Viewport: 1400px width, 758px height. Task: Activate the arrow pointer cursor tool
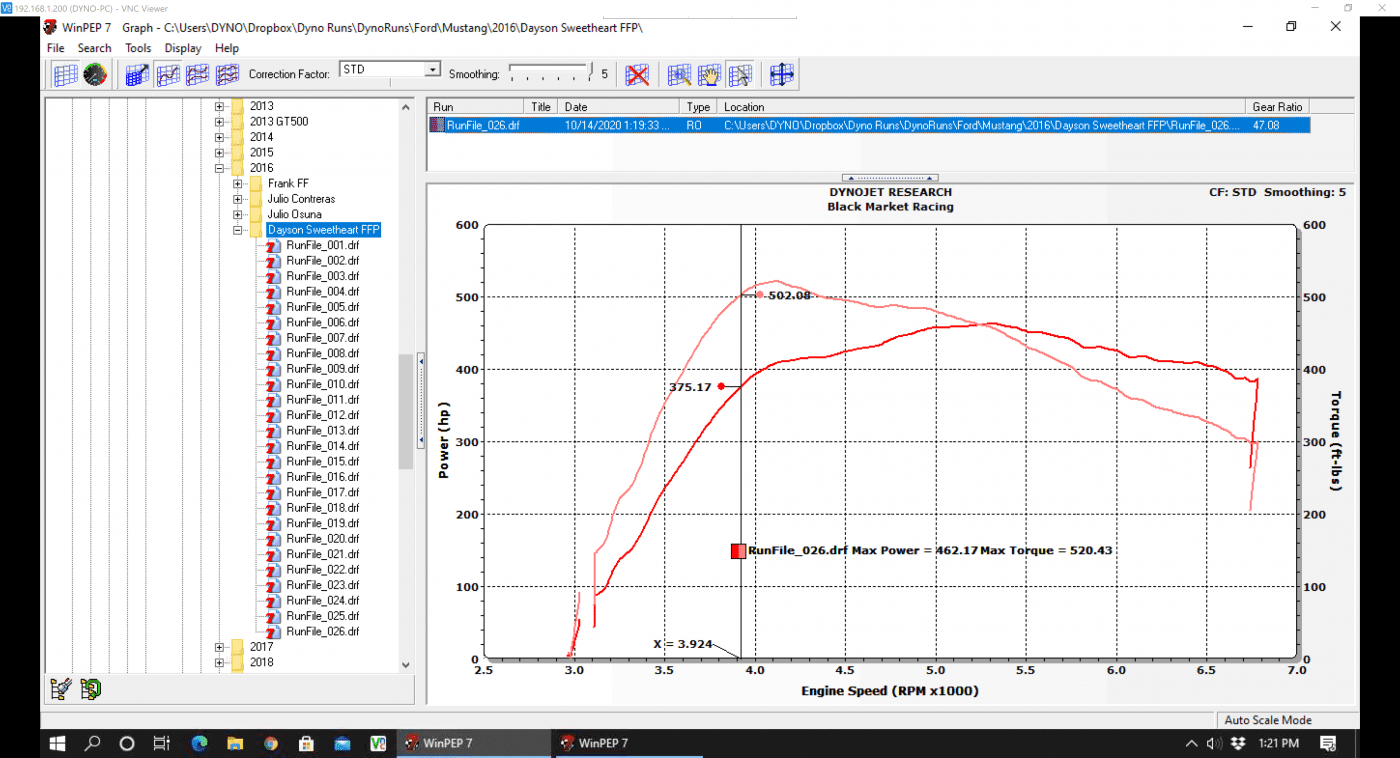tap(740, 74)
